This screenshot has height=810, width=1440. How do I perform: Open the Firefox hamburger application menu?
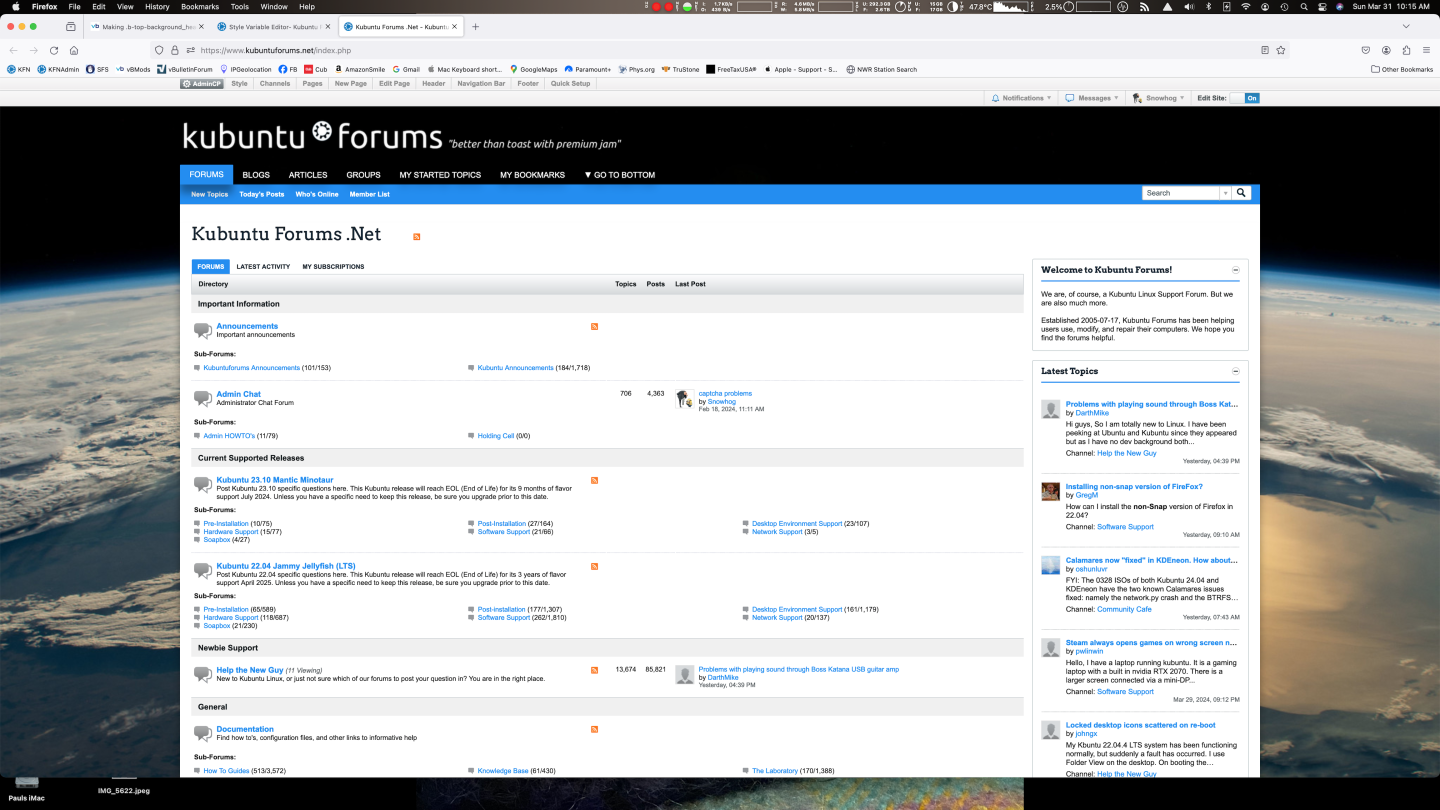(1426, 50)
